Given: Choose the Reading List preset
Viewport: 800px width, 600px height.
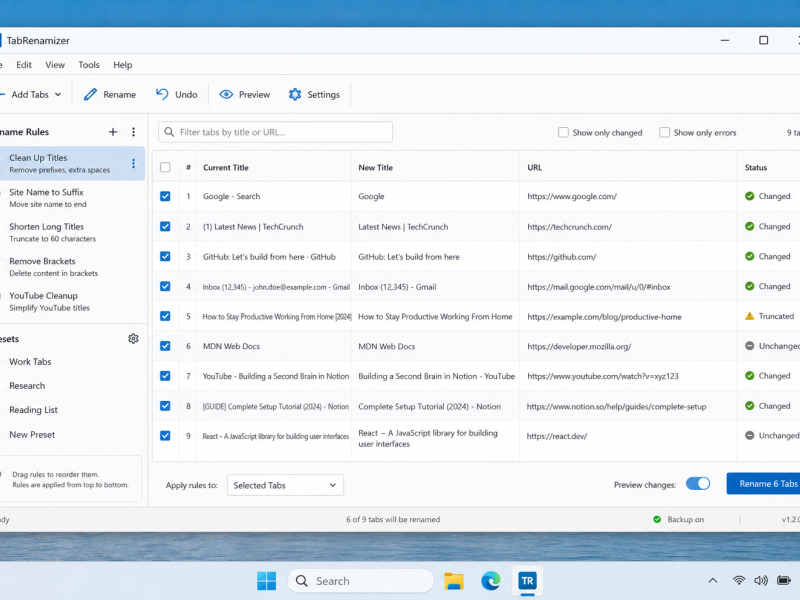Looking at the screenshot, I should (x=34, y=410).
